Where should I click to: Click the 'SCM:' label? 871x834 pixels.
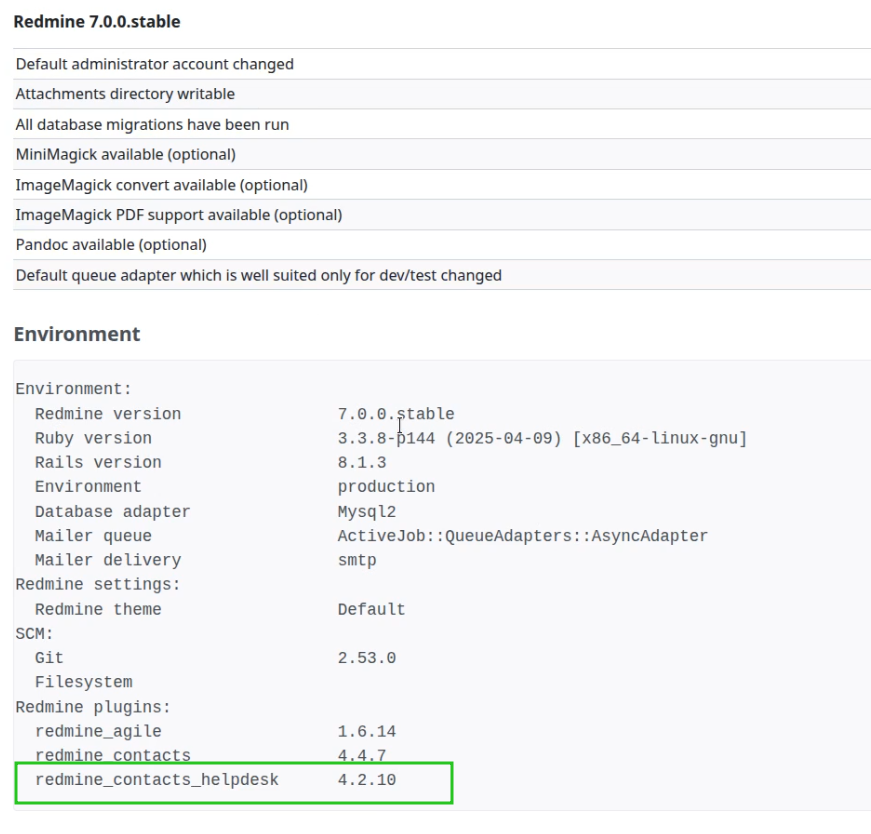34,634
